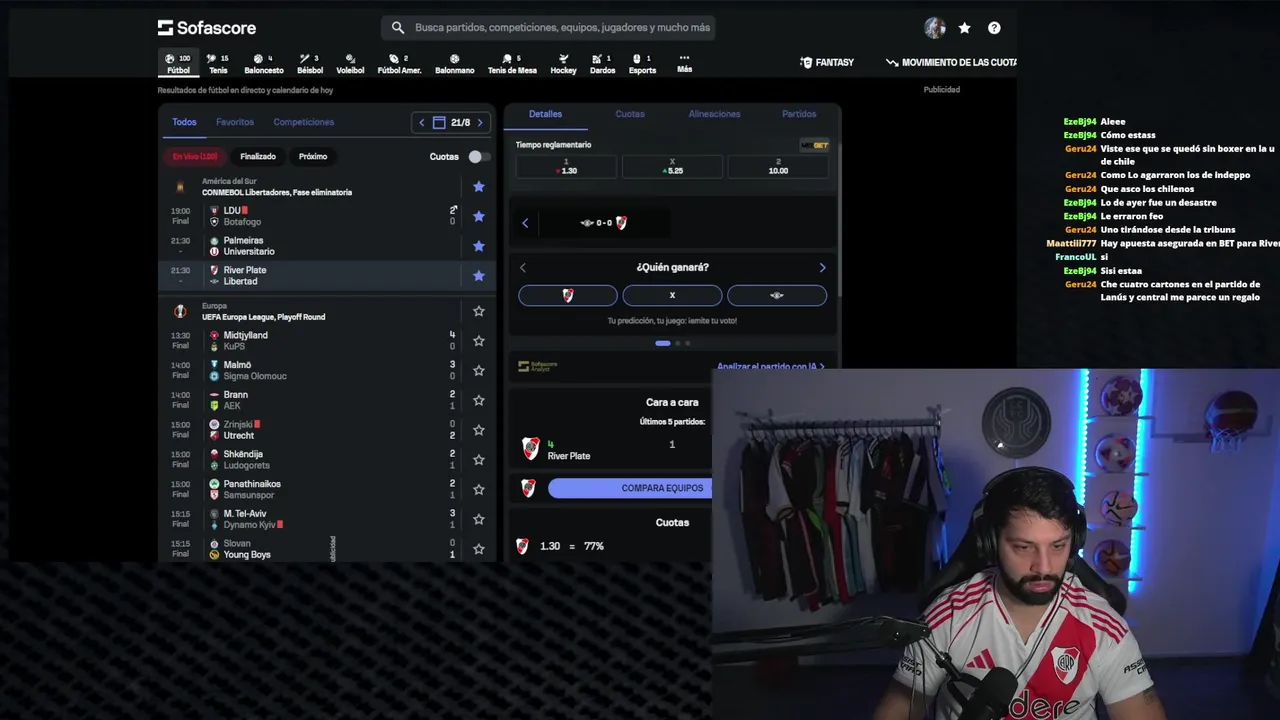The height and width of the screenshot is (720, 1280).
Task: Switch to the Partidos tab
Action: [799, 114]
